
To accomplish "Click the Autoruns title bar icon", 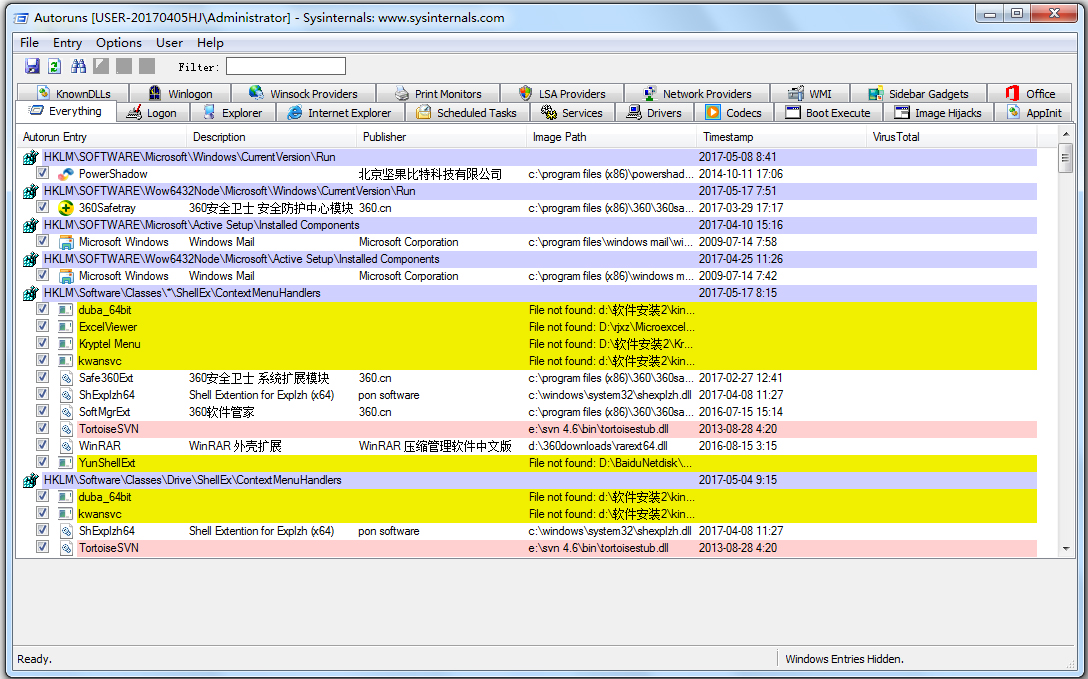I will pyautogui.click(x=22, y=18).
